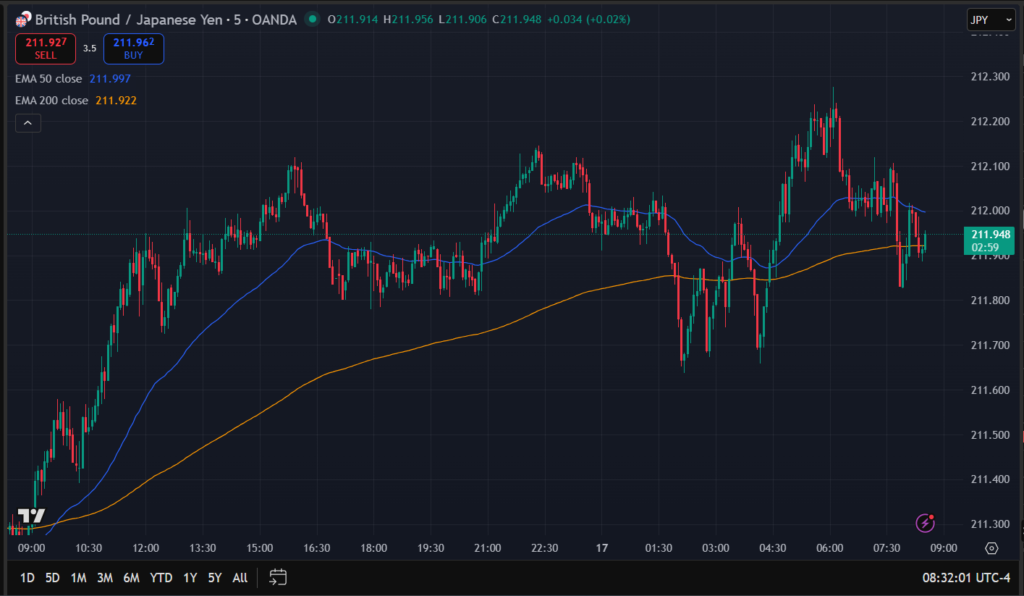Select the 3M time range
1024x596 pixels.
(104, 578)
